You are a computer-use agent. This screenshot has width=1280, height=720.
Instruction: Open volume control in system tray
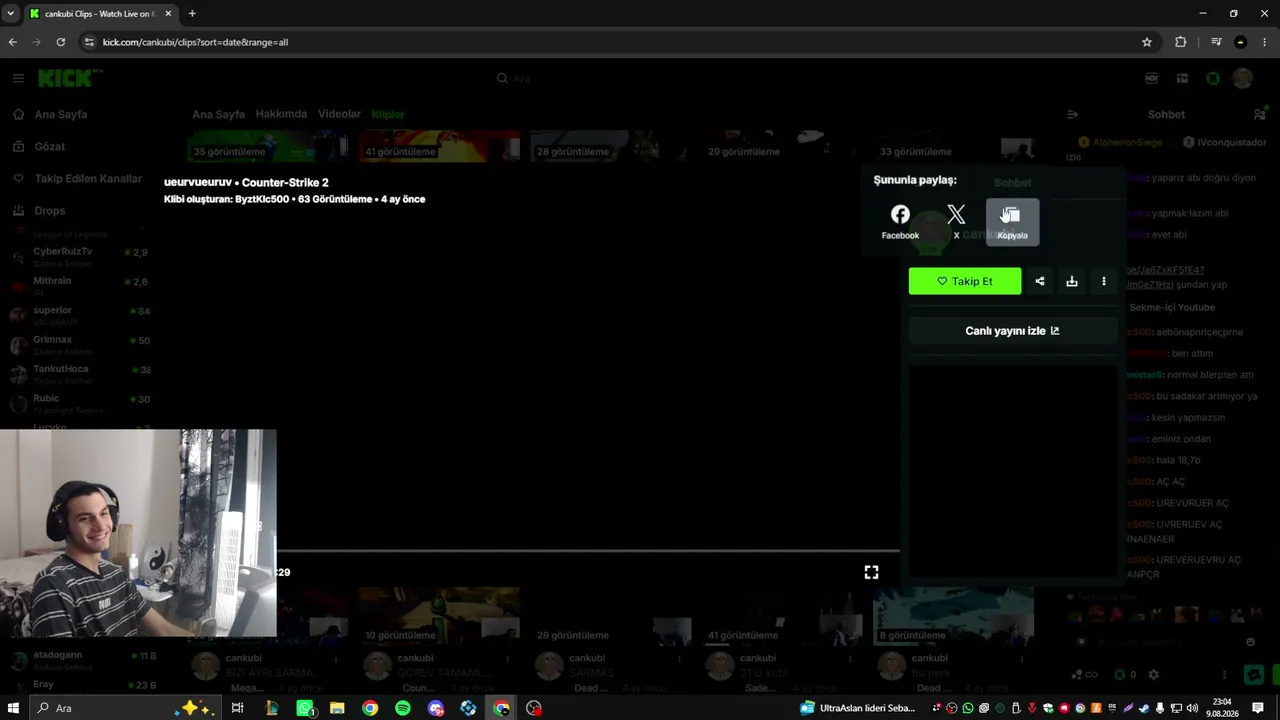point(1191,708)
